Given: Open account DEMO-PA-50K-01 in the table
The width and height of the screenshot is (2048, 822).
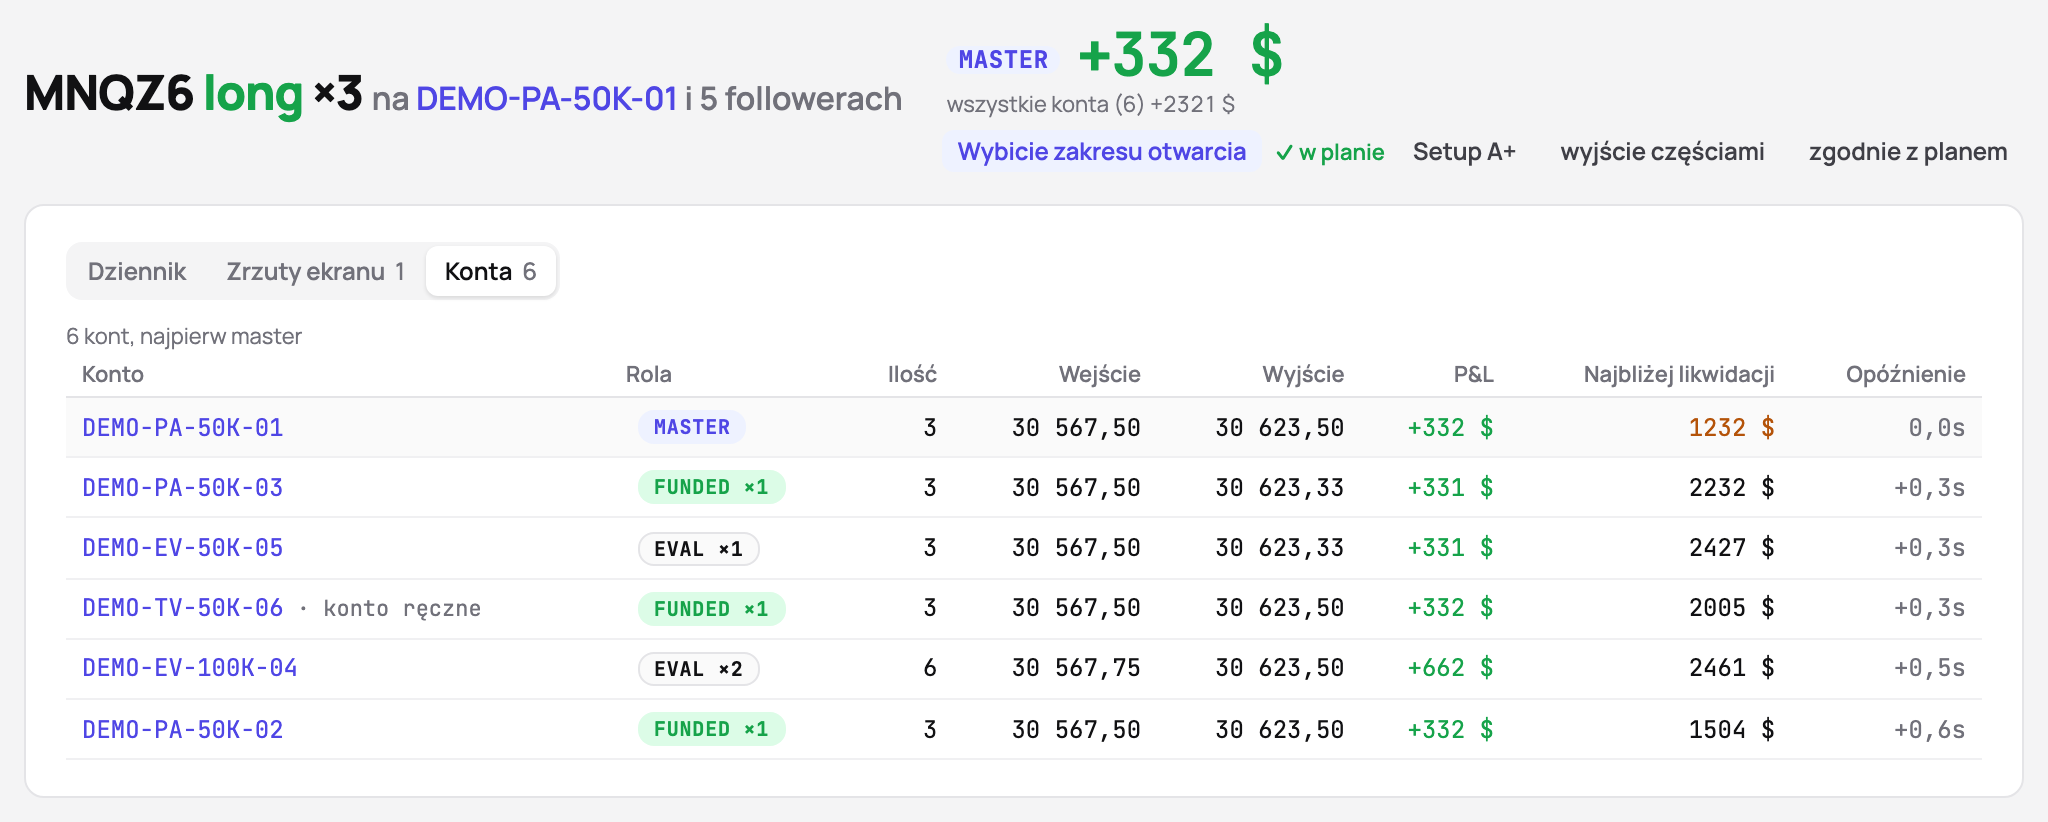Looking at the screenshot, I should [x=183, y=427].
